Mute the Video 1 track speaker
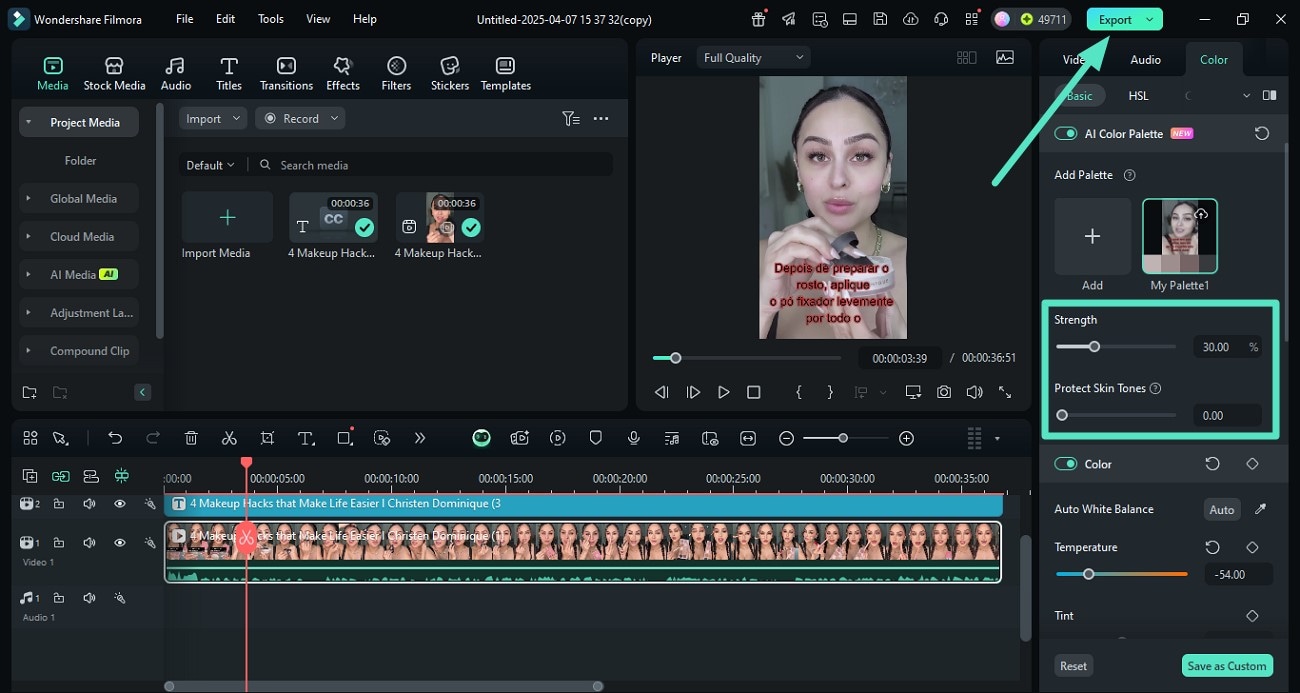The width and height of the screenshot is (1300, 693). pyautogui.click(x=89, y=543)
